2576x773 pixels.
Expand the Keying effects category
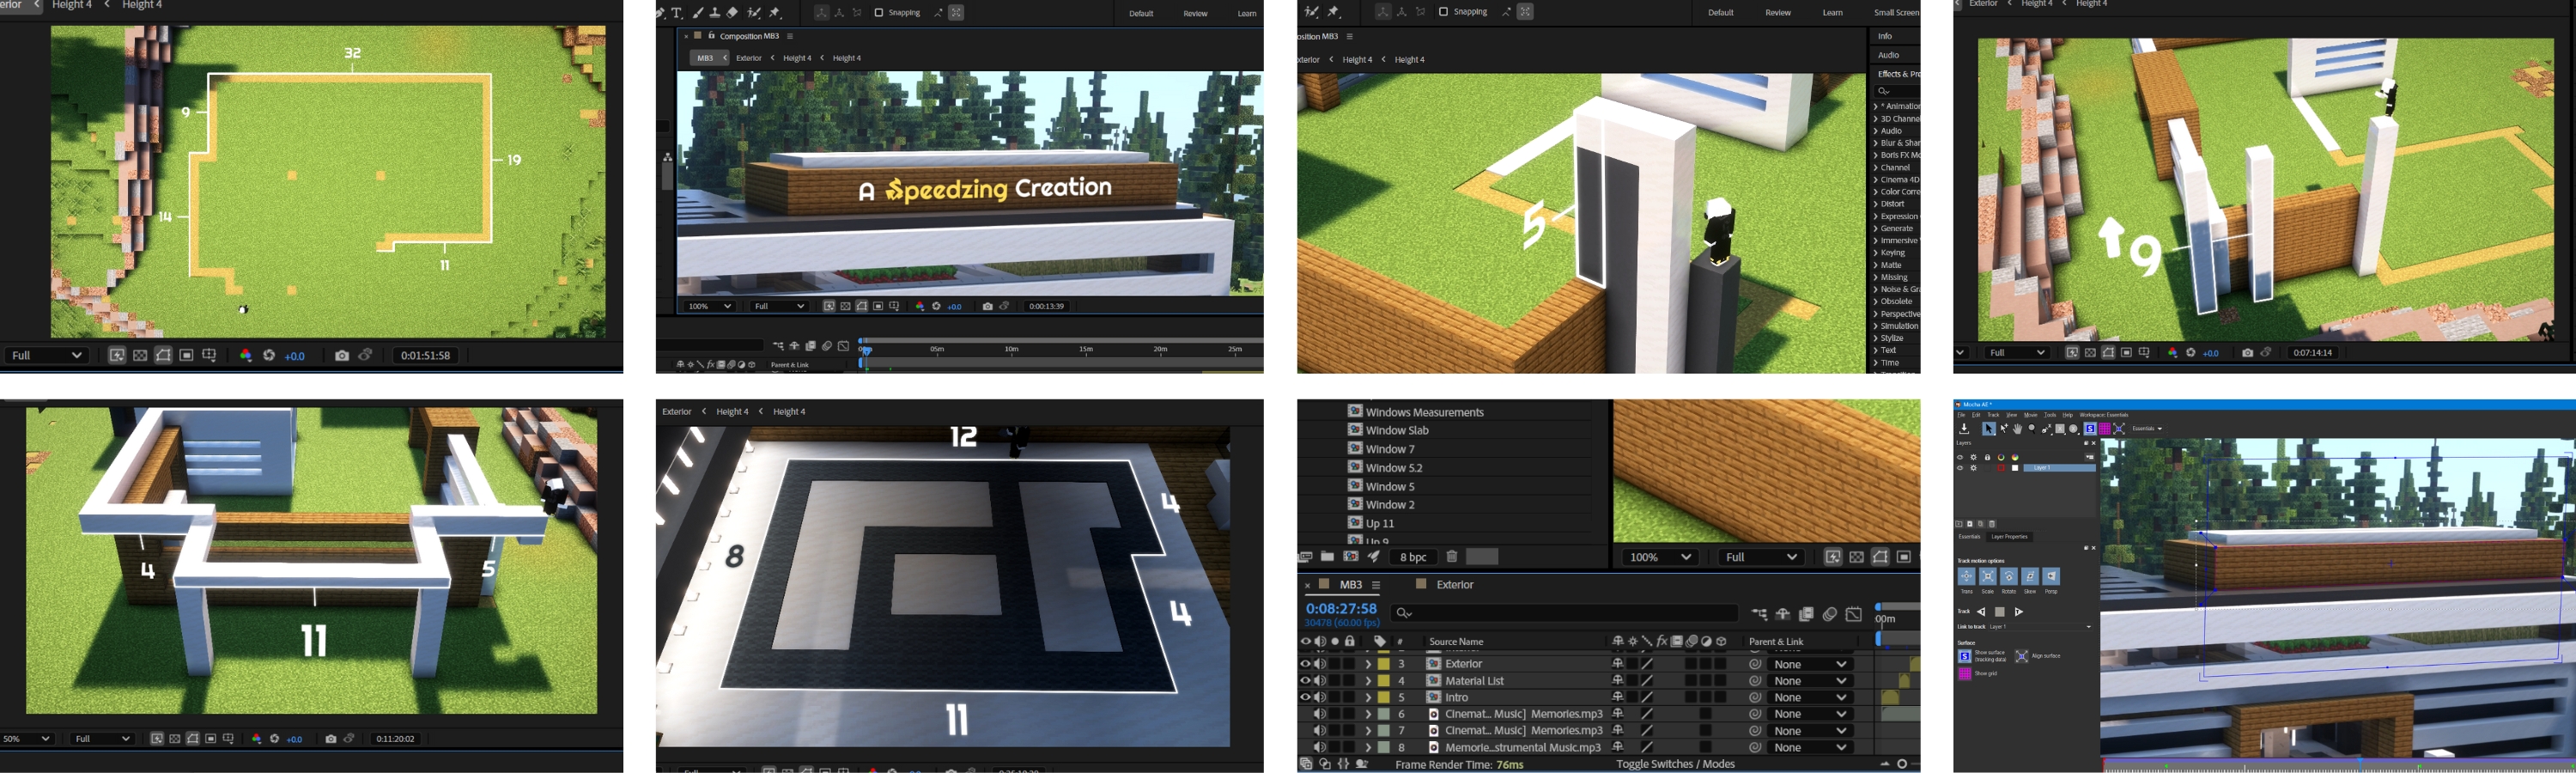click(x=1876, y=253)
